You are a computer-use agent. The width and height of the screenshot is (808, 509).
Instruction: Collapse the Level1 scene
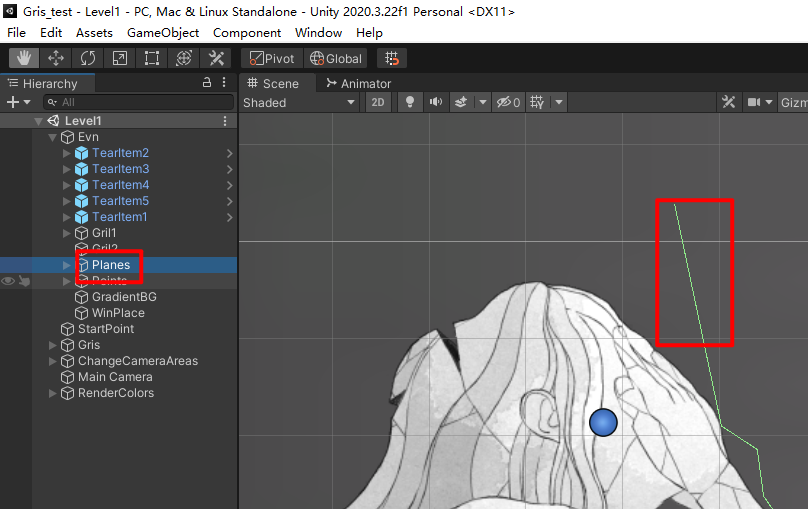coord(38,121)
